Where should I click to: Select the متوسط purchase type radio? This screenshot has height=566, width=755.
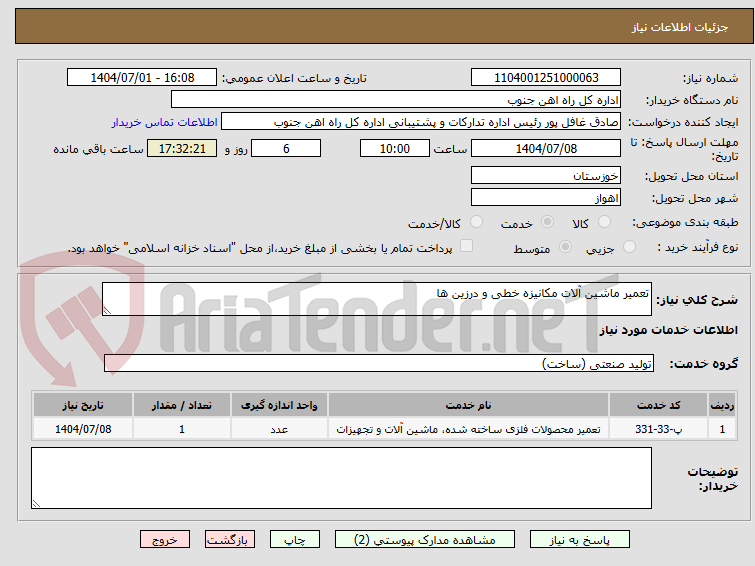pyautogui.click(x=565, y=247)
